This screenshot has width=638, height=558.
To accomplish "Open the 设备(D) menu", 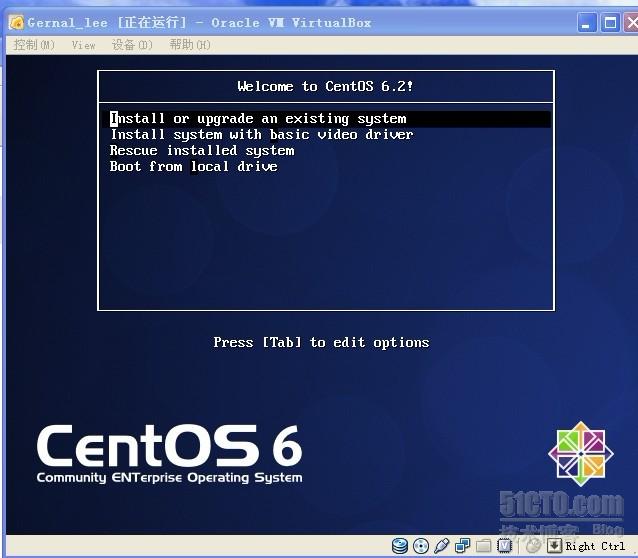I will pos(132,45).
